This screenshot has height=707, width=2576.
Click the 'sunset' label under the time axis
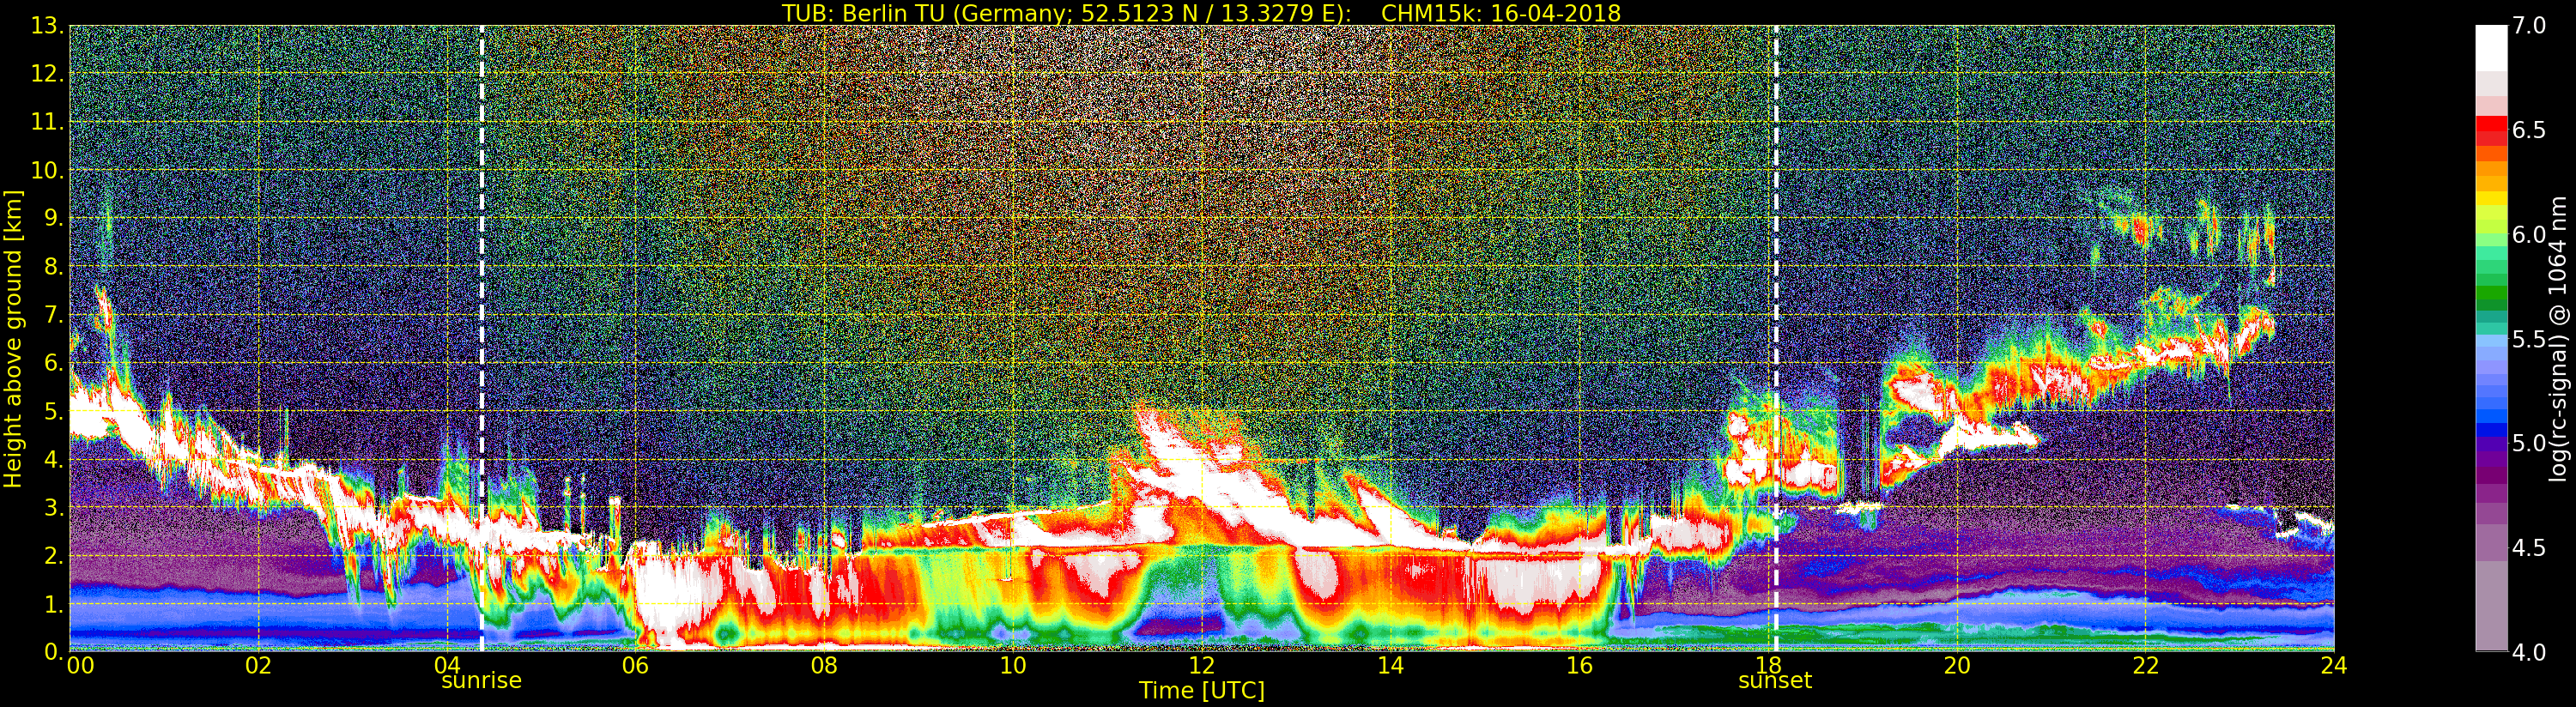(1775, 680)
